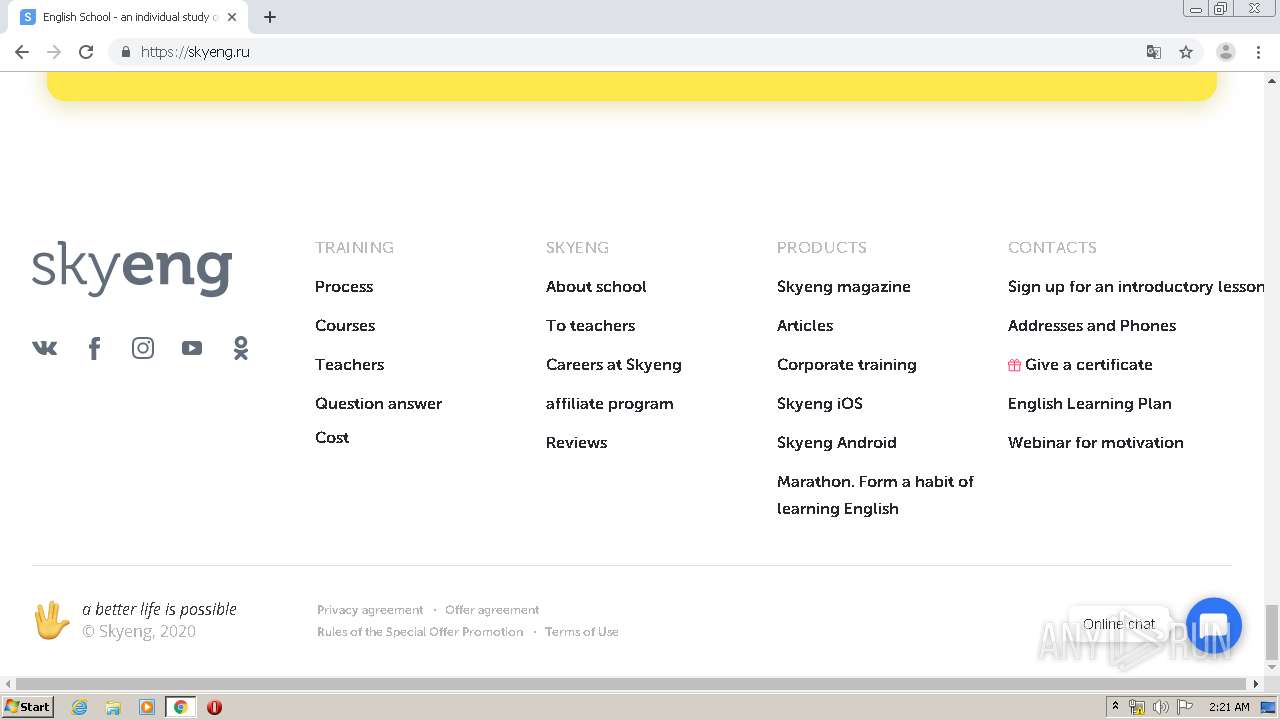This screenshot has height=720, width=1280.
Task: Open the VK social icon
Action: [45, 348]
